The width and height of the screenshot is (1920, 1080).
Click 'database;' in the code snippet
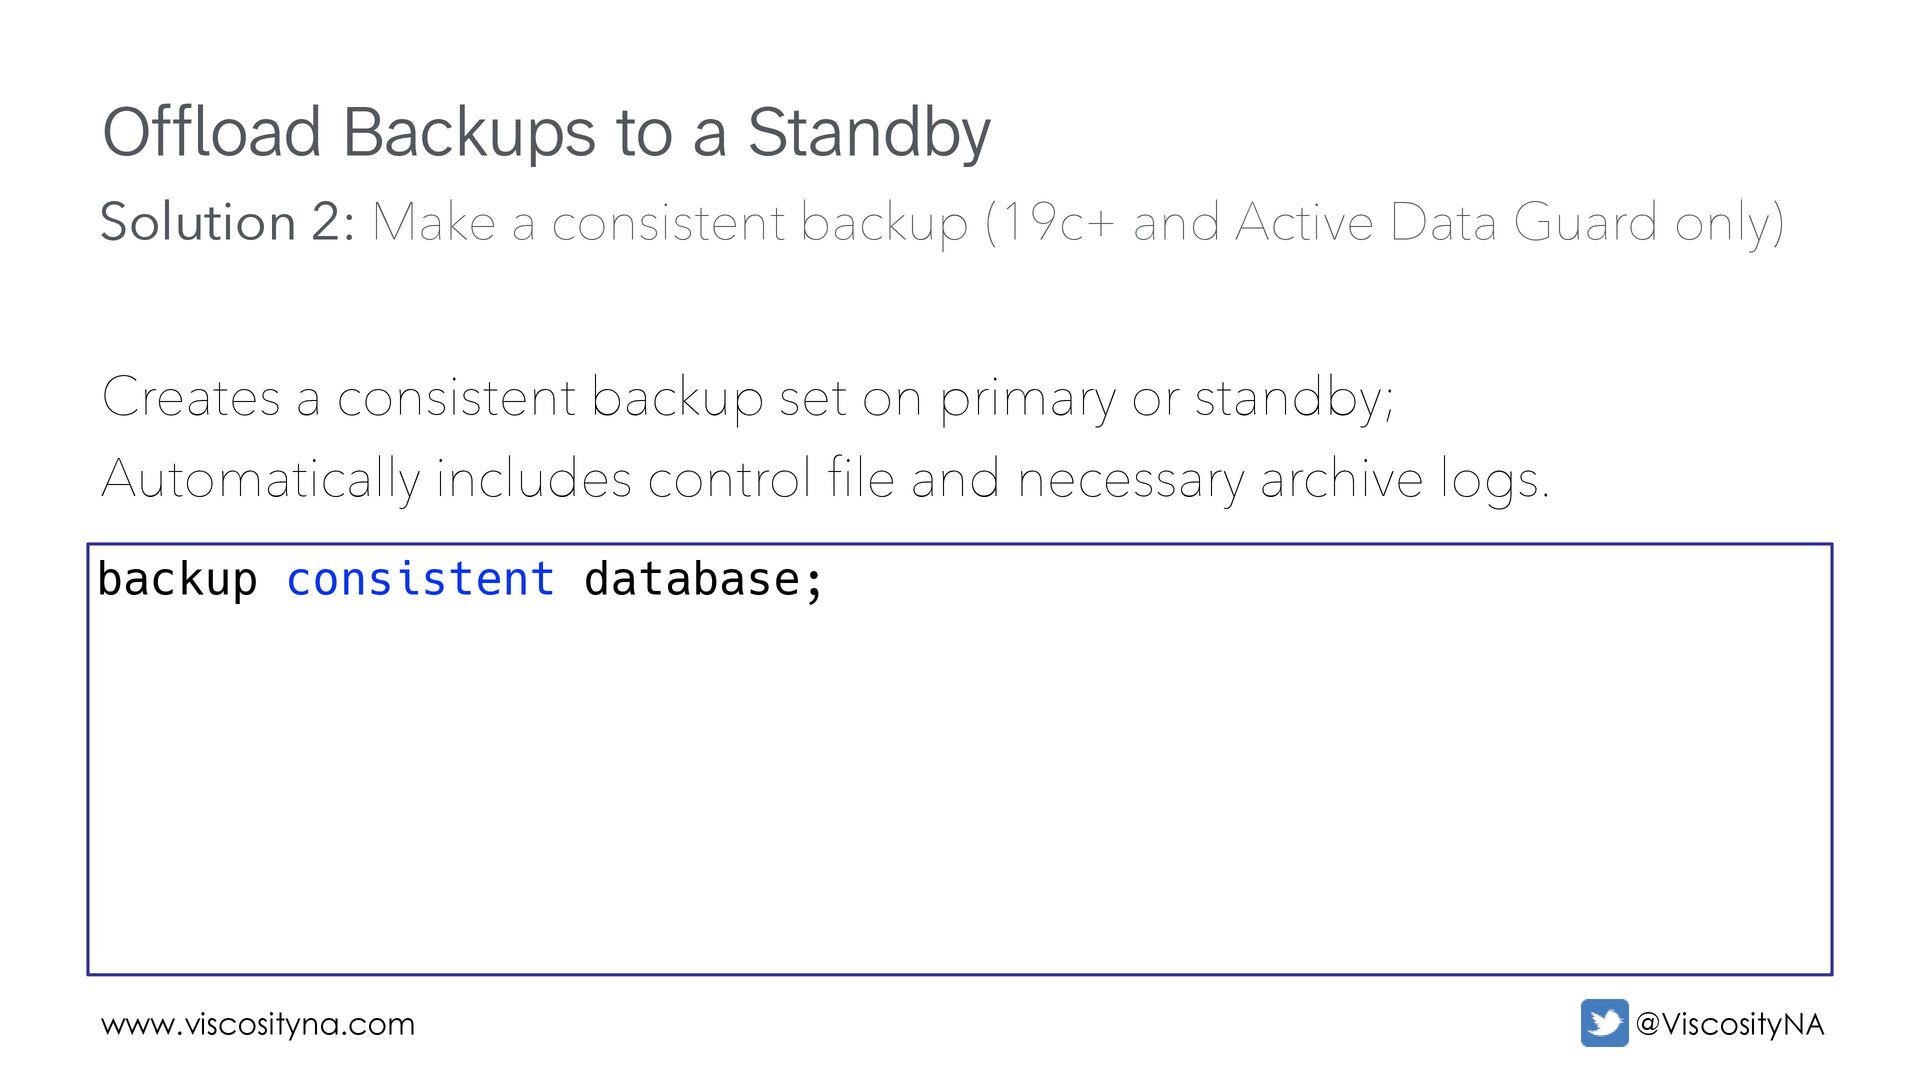[704, 580]
